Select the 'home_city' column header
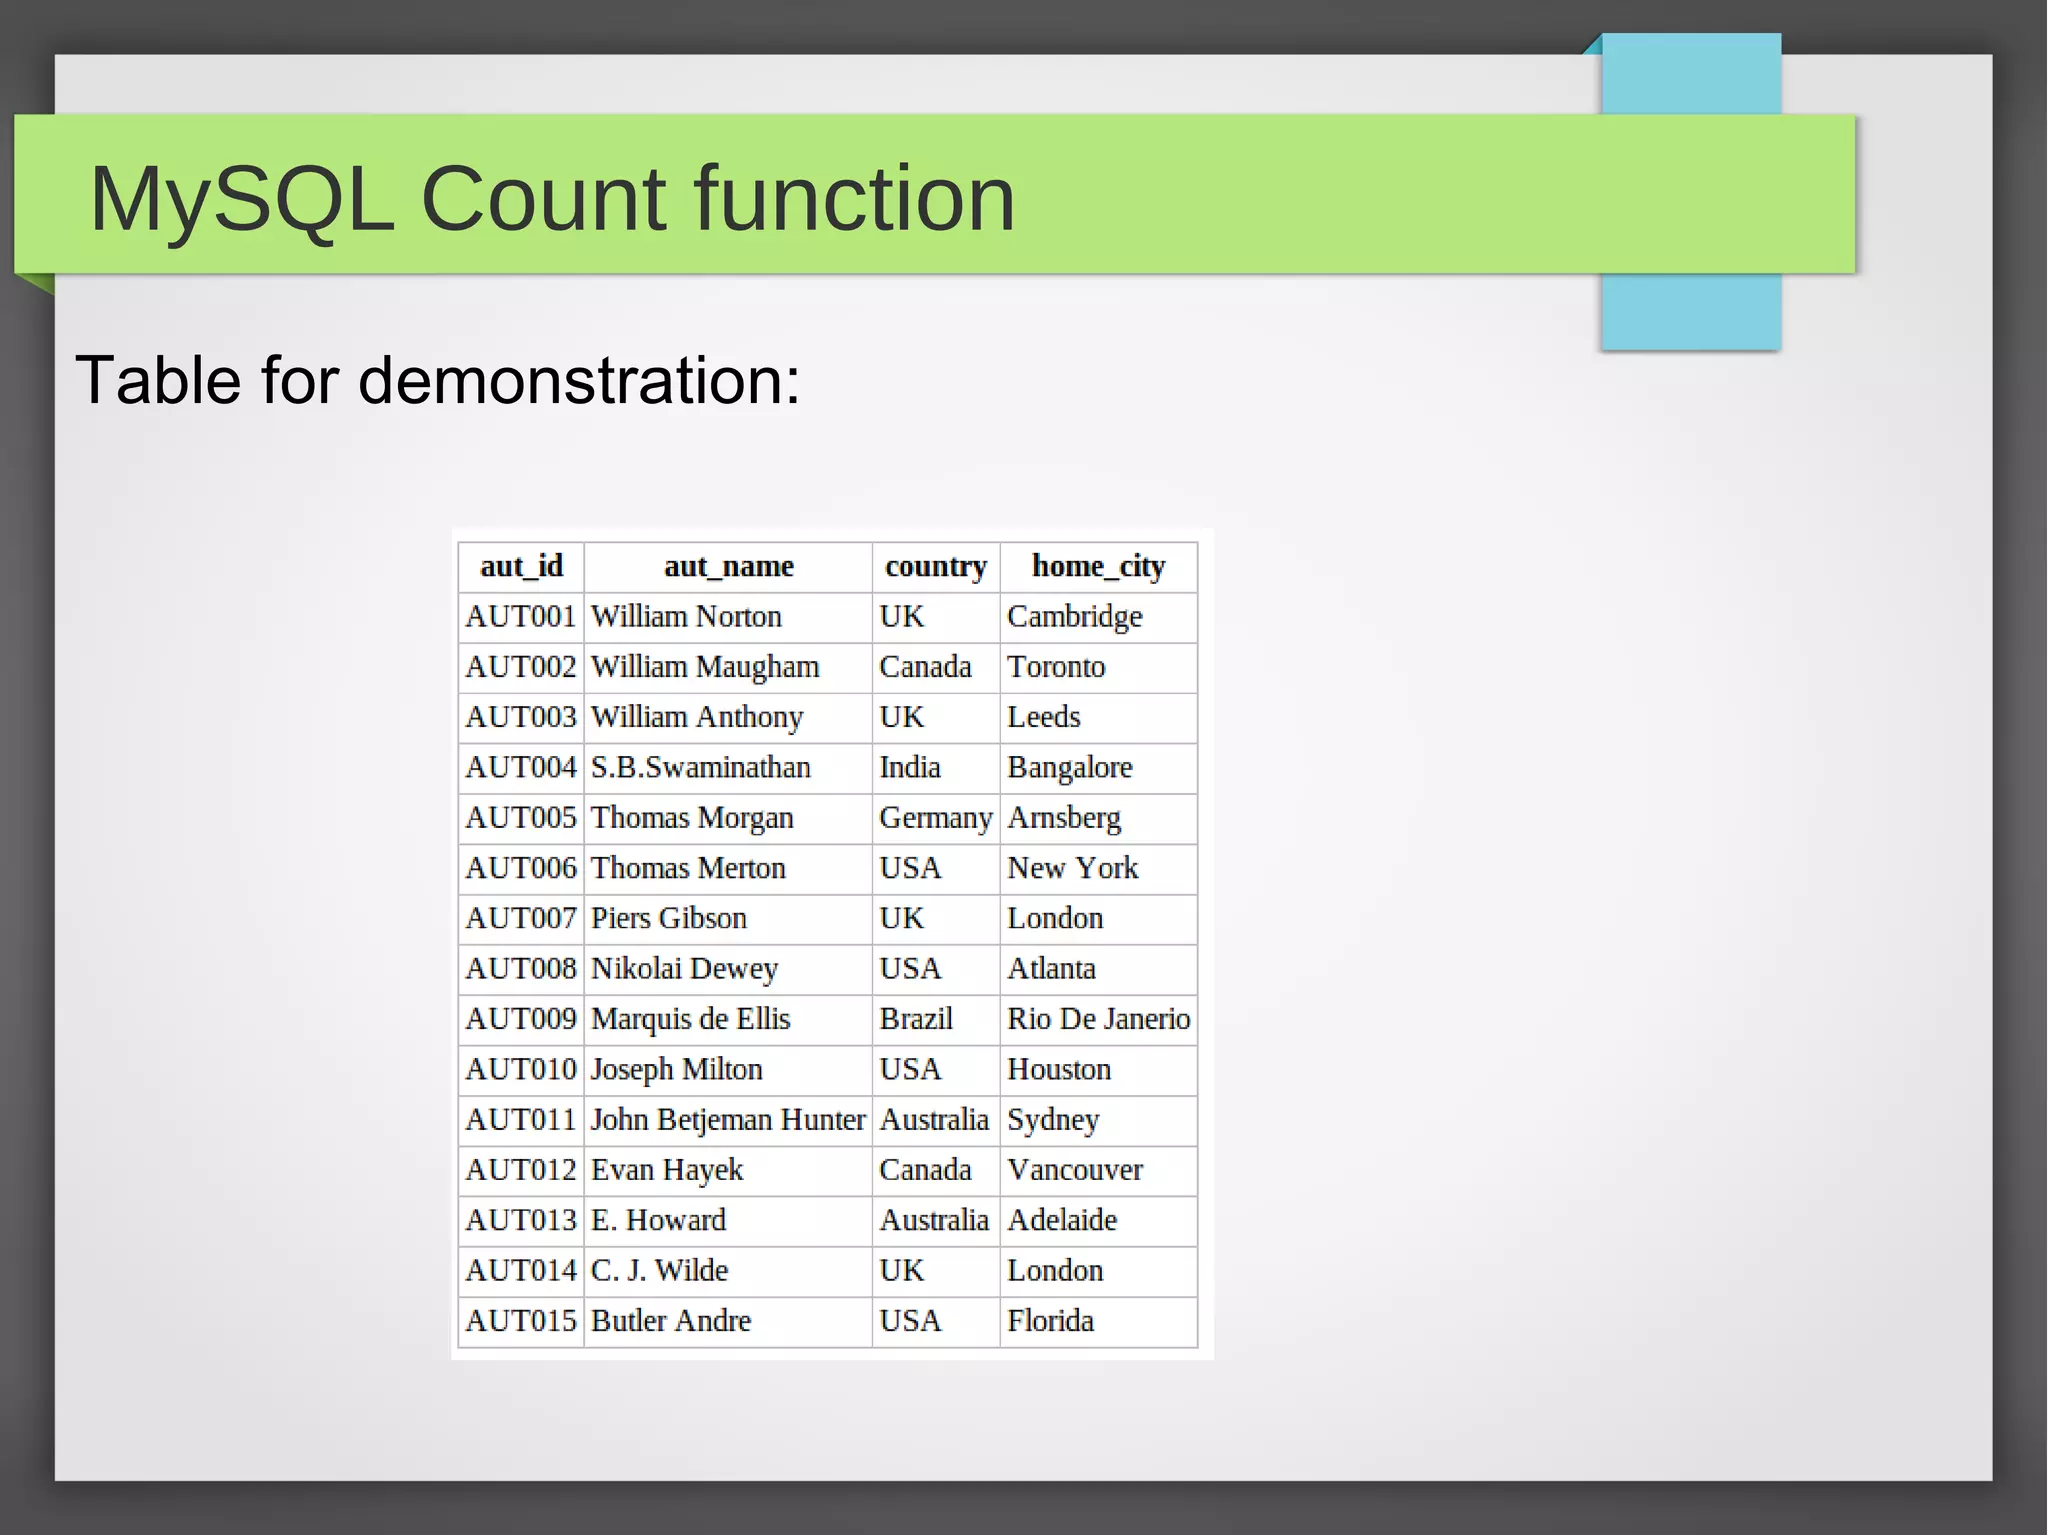 (1099, 567)
